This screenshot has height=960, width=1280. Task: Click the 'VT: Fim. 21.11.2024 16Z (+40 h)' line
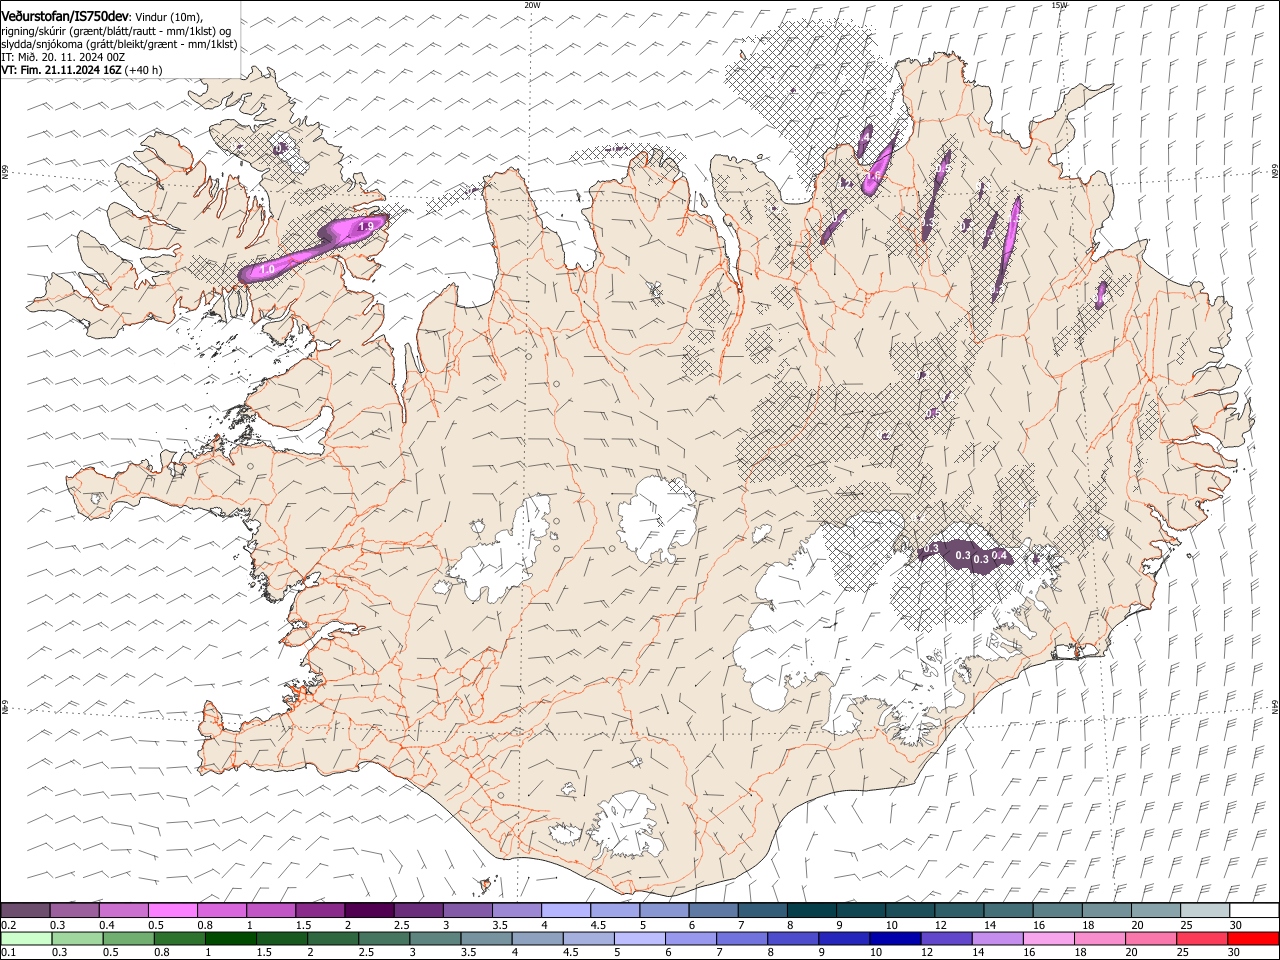tap(81, 70)
